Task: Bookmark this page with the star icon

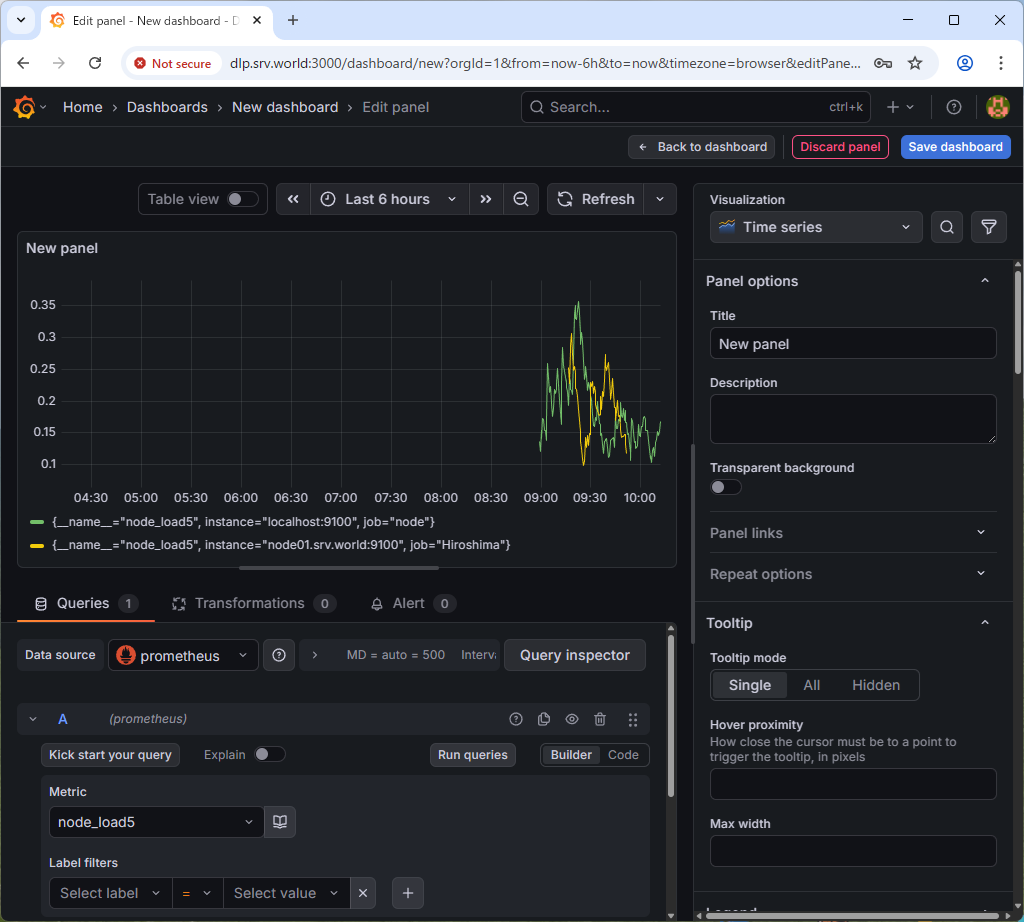Action: (915, 63)
